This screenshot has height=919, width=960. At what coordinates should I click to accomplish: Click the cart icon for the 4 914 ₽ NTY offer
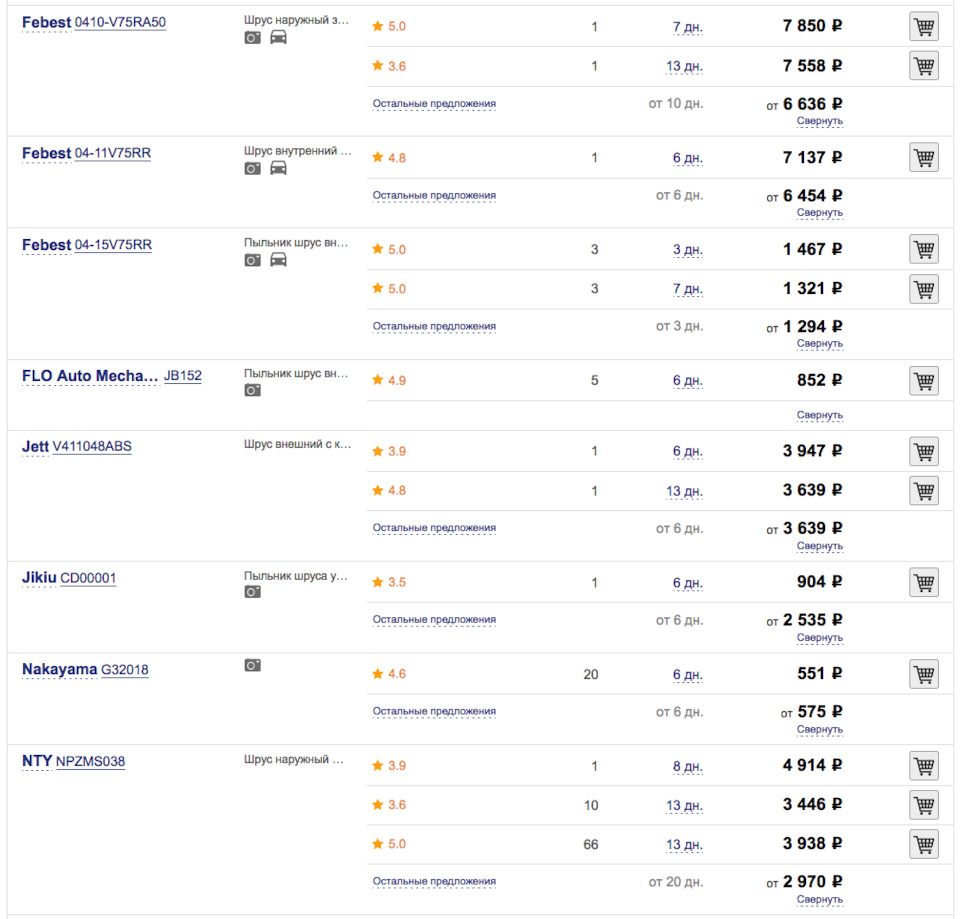click(x=924, y=766)
